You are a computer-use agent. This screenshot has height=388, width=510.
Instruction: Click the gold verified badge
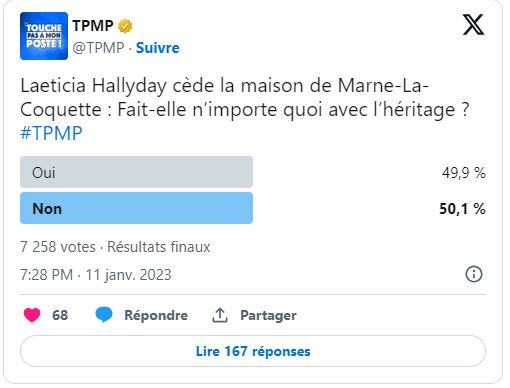[x=125, y=26]
